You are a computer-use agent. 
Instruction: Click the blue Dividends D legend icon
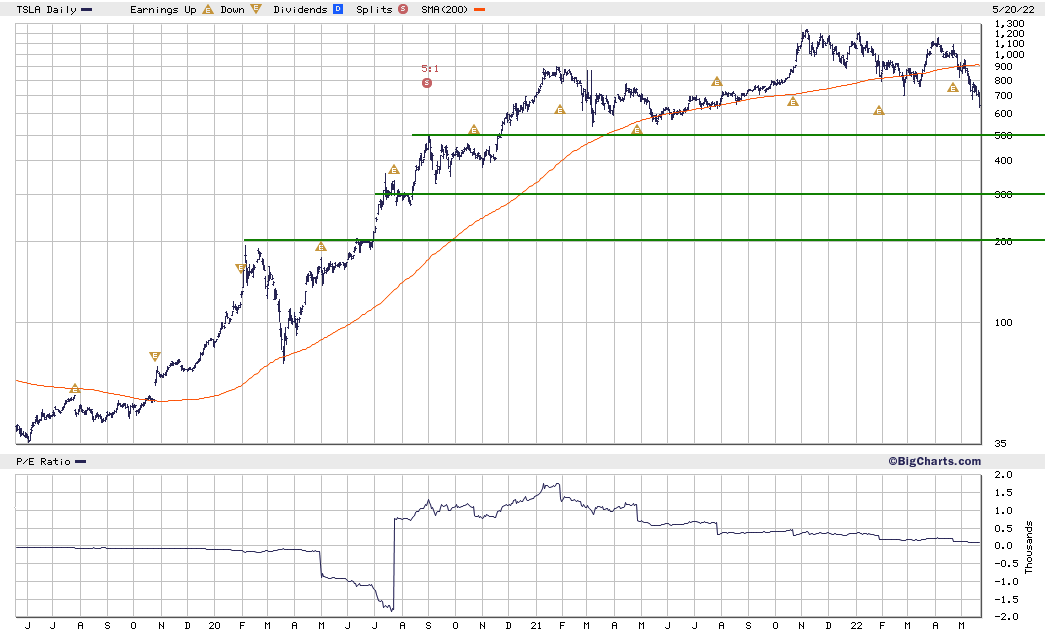point(338,9)
